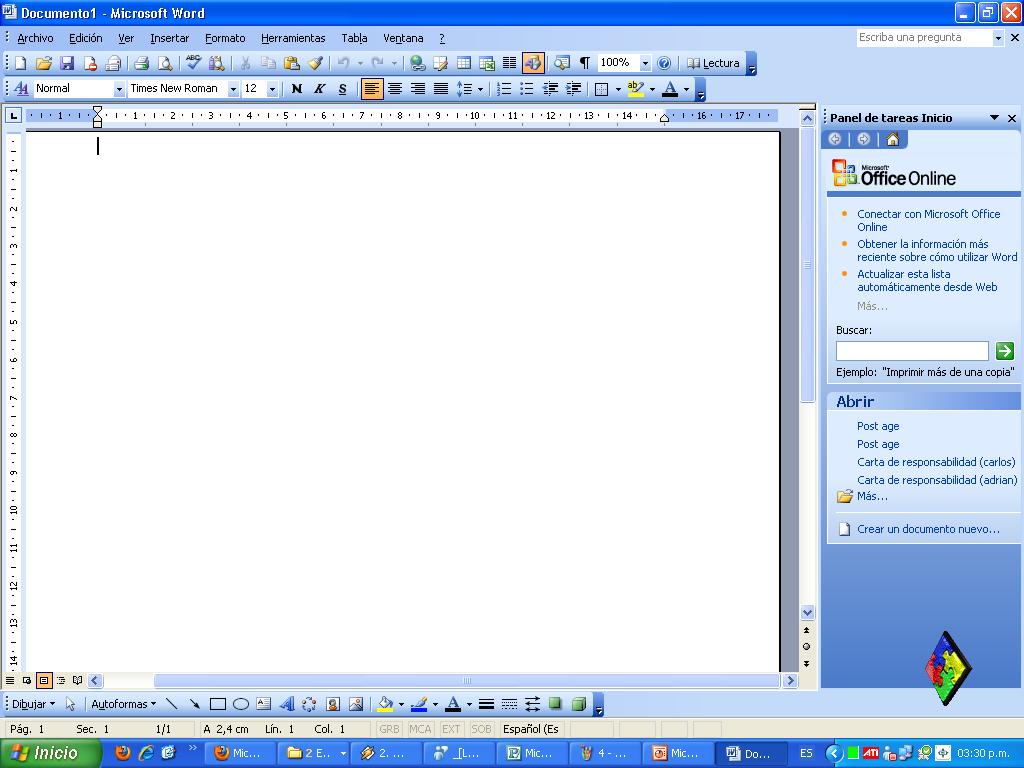Toggle the Show/Hide ¶ formatting marks

(584, 61)
